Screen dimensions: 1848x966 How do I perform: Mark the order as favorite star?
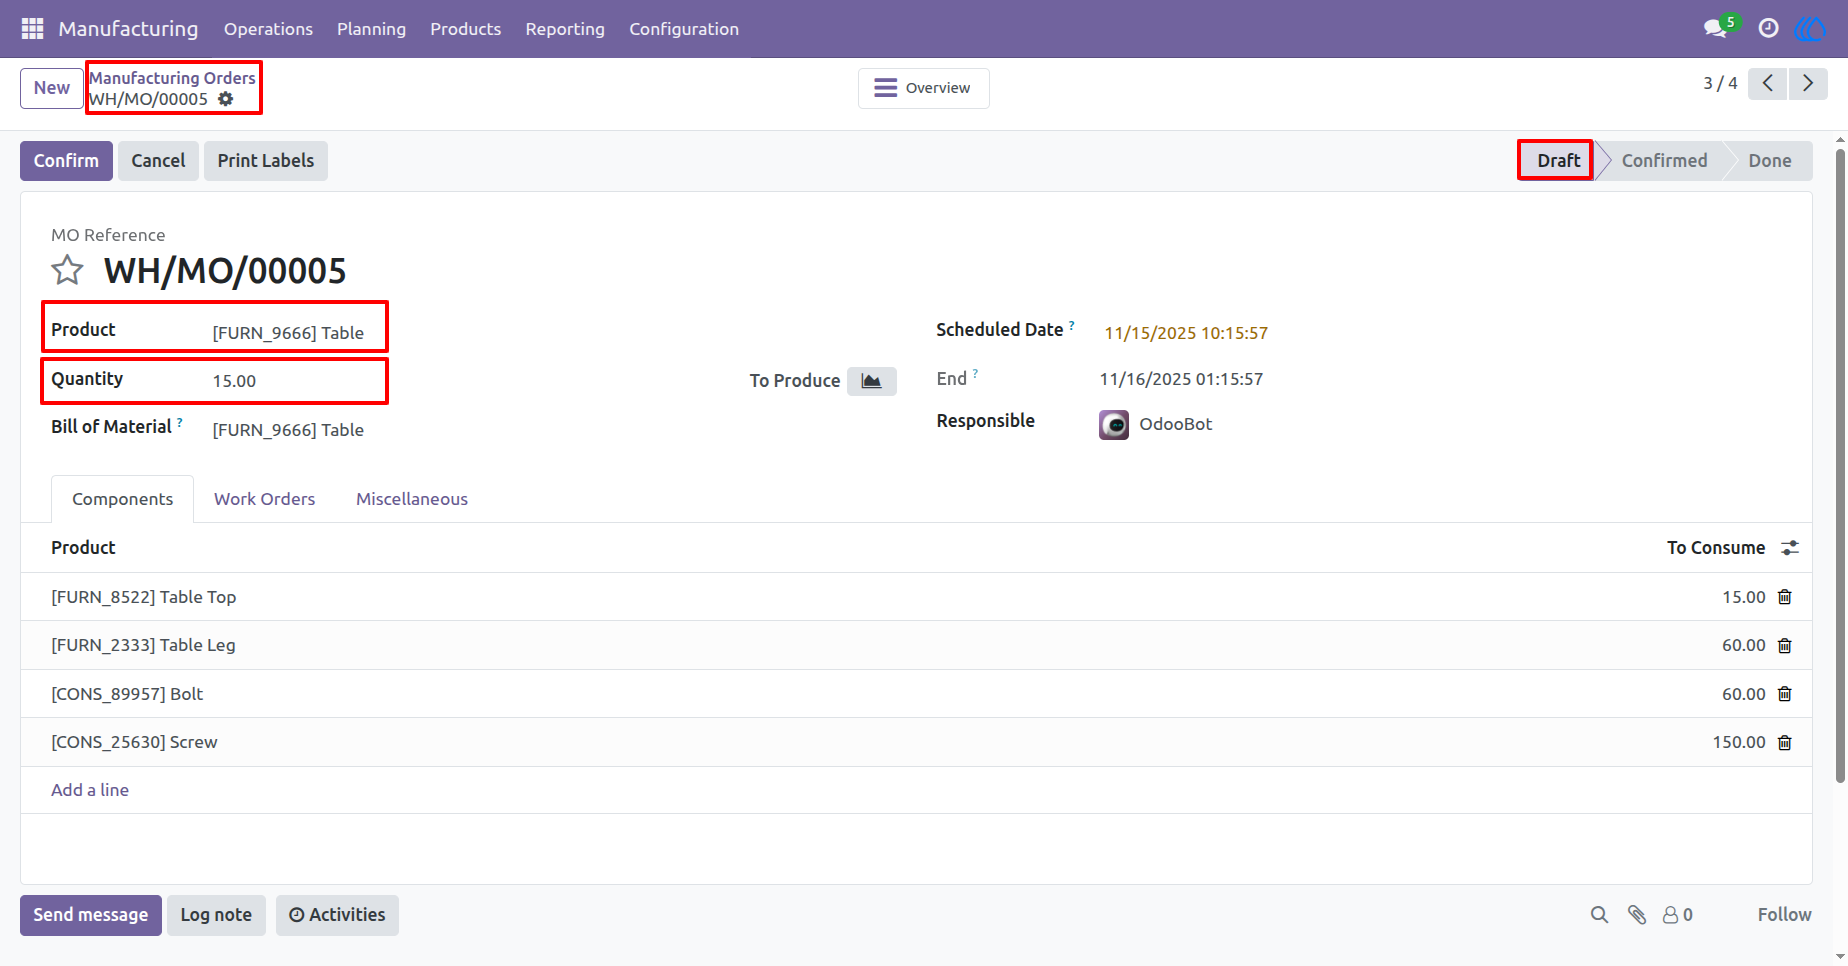click(x=68, y=270)
